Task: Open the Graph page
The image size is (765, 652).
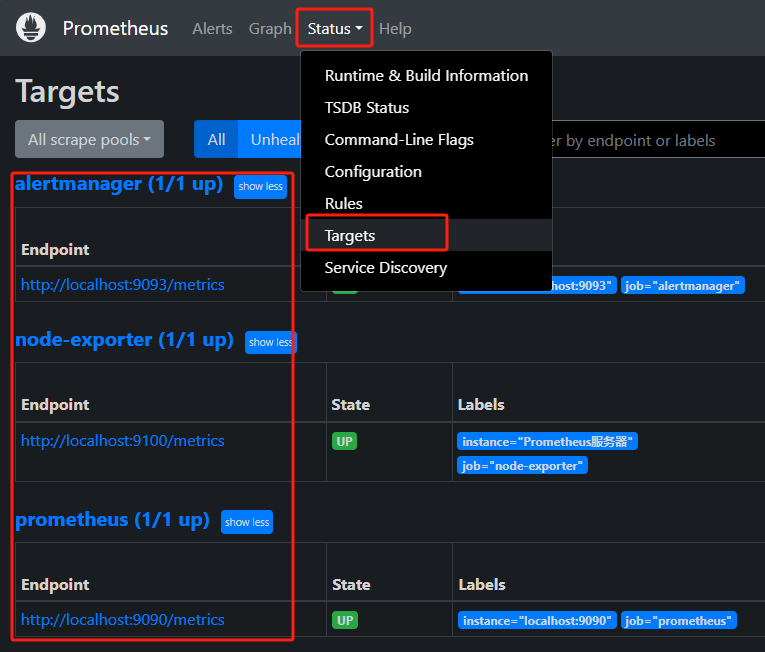Action: (270, 29)
